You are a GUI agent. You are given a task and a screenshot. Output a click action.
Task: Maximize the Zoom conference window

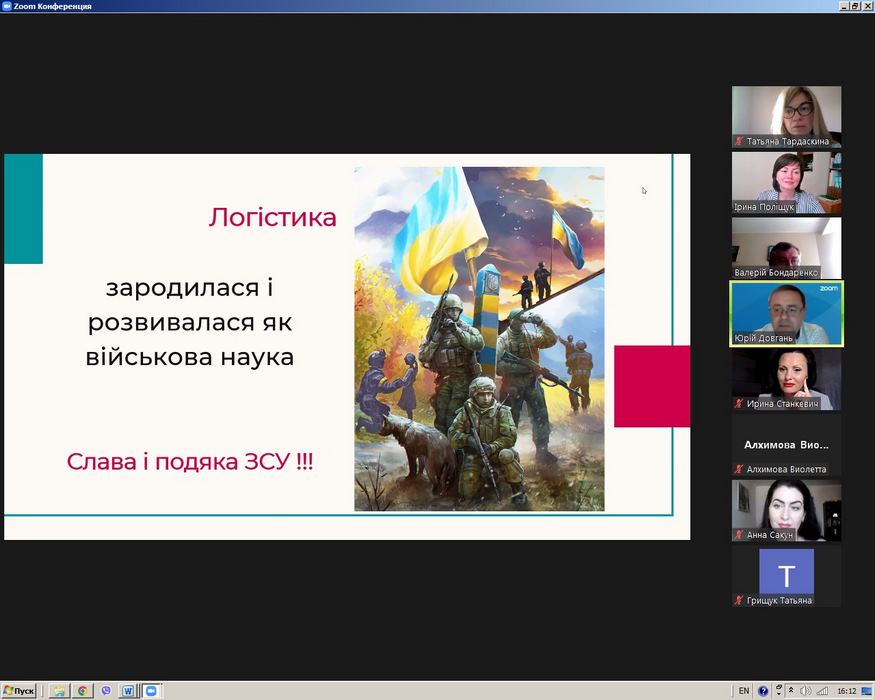click(x=854, y=6)
